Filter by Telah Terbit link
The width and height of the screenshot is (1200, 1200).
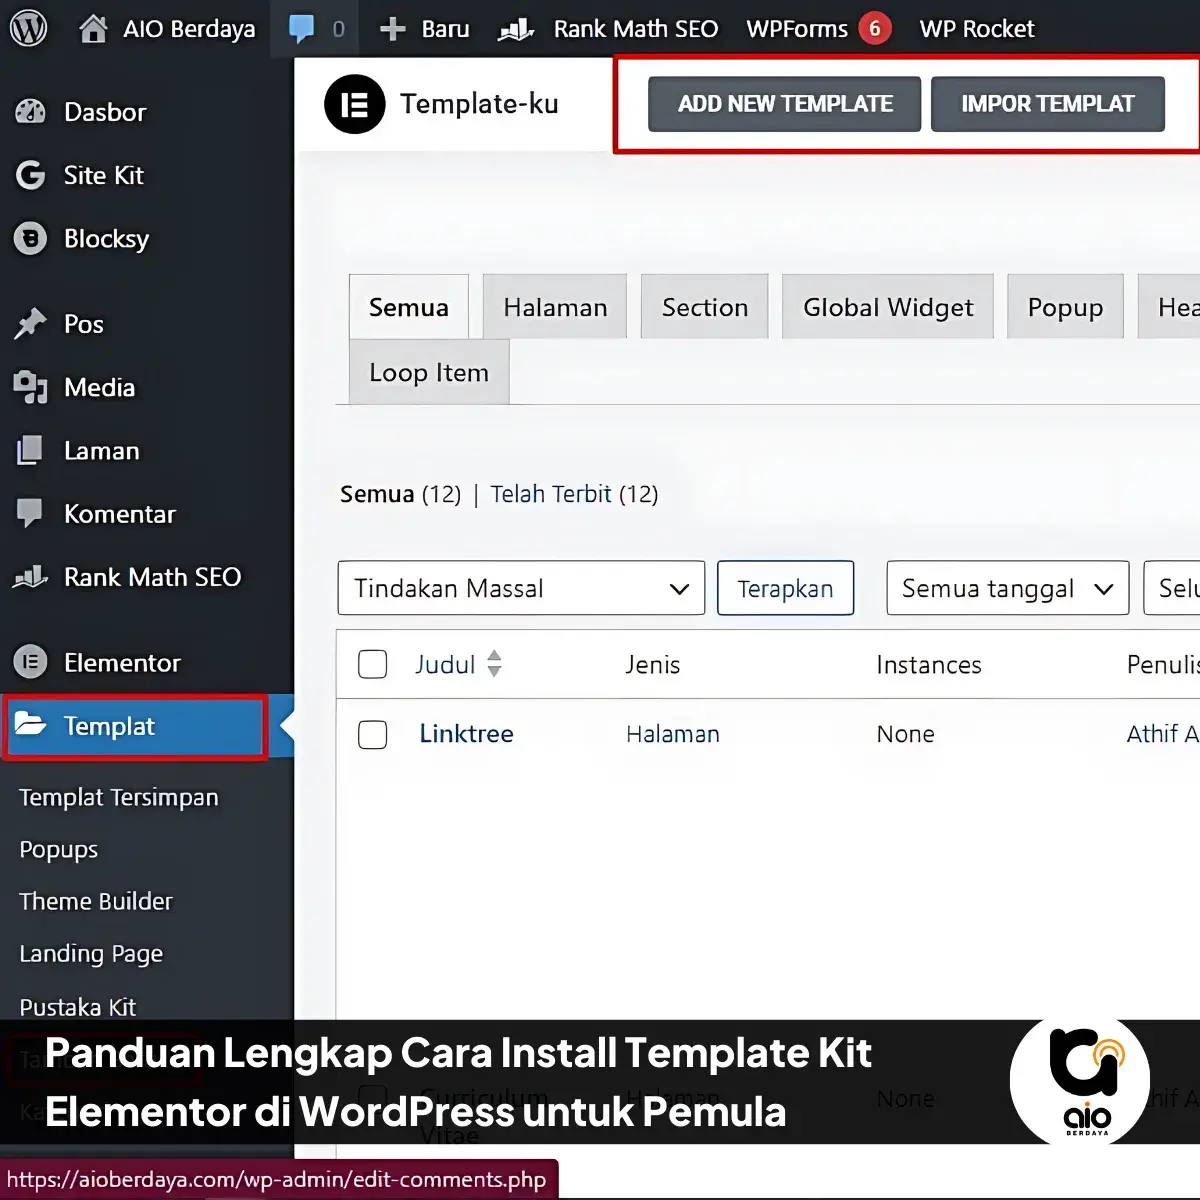551,494
